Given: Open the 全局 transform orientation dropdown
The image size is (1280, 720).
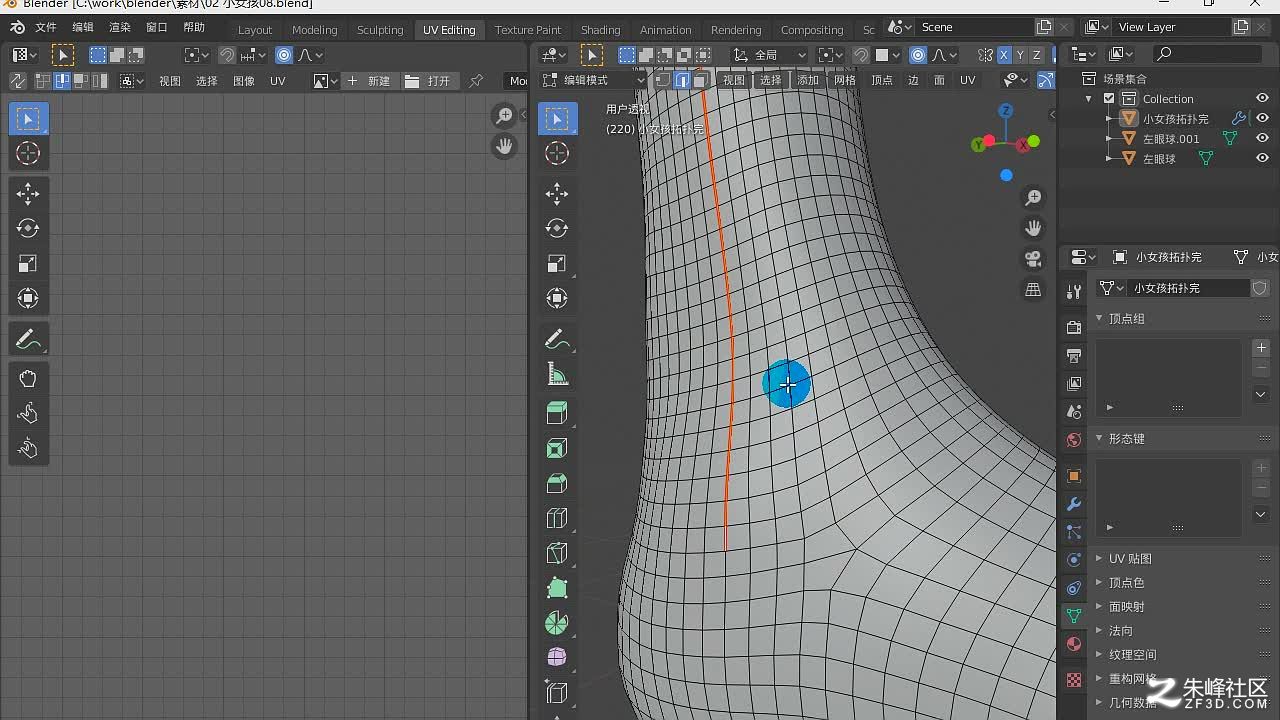Looking at the screenshot, I should click(769, 55).
